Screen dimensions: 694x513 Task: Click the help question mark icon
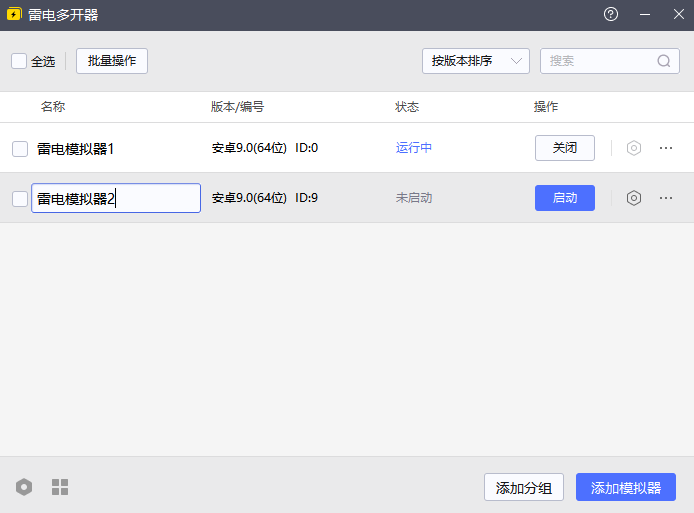point(611,15)
